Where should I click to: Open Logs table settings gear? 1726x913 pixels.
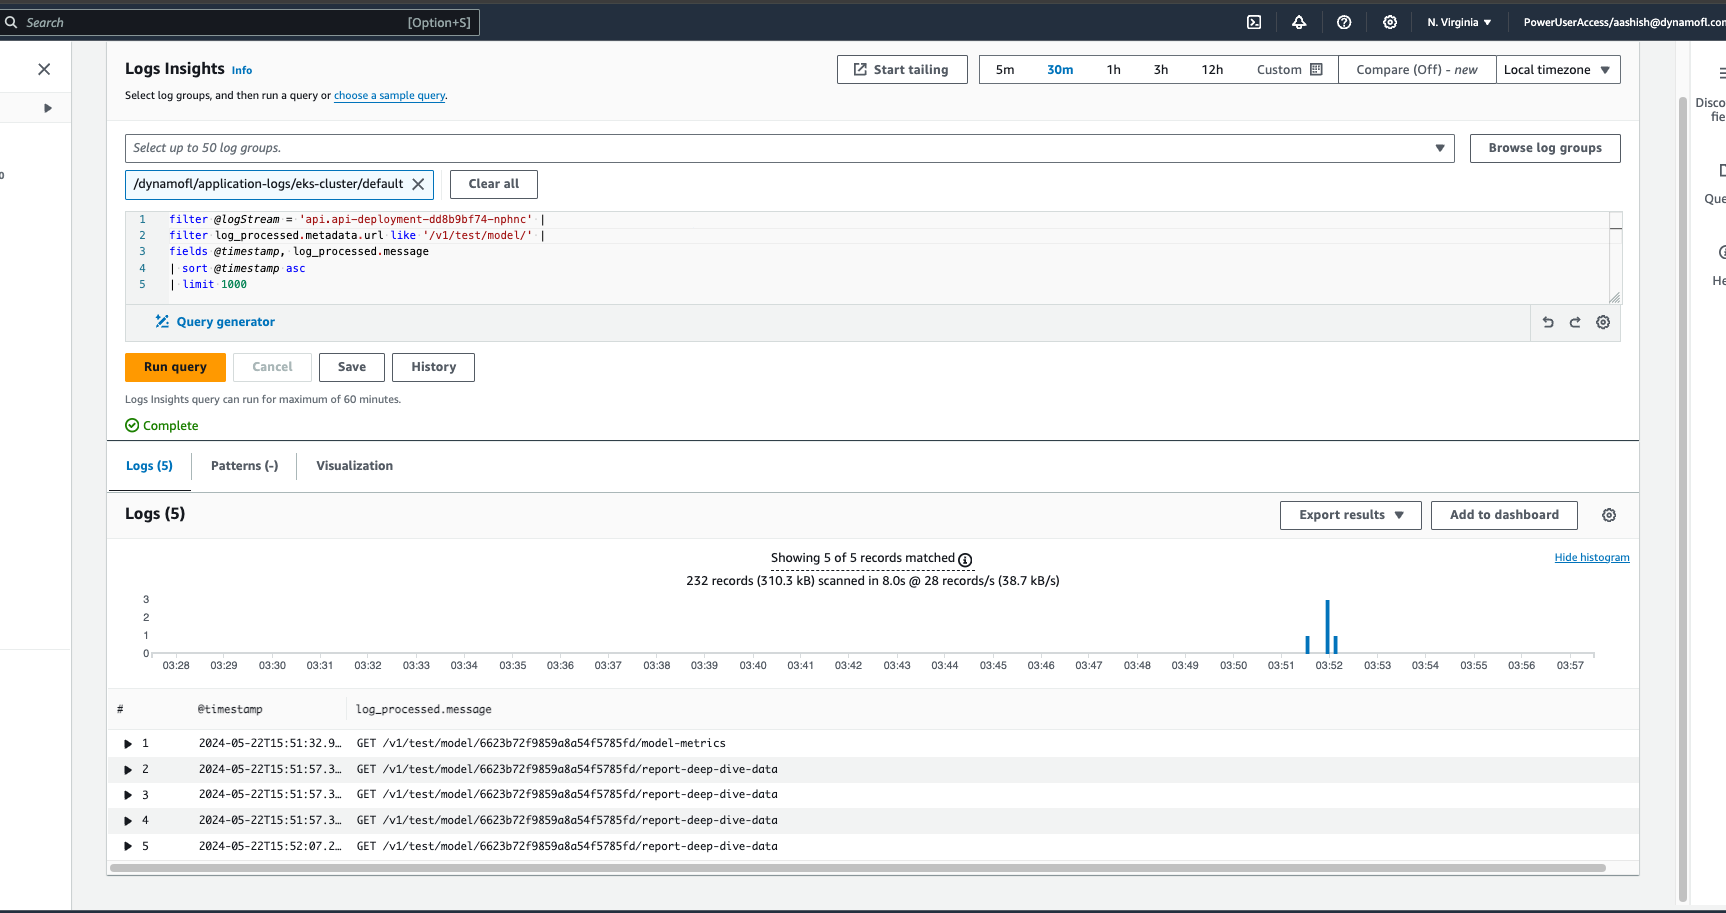(1609, 515)
